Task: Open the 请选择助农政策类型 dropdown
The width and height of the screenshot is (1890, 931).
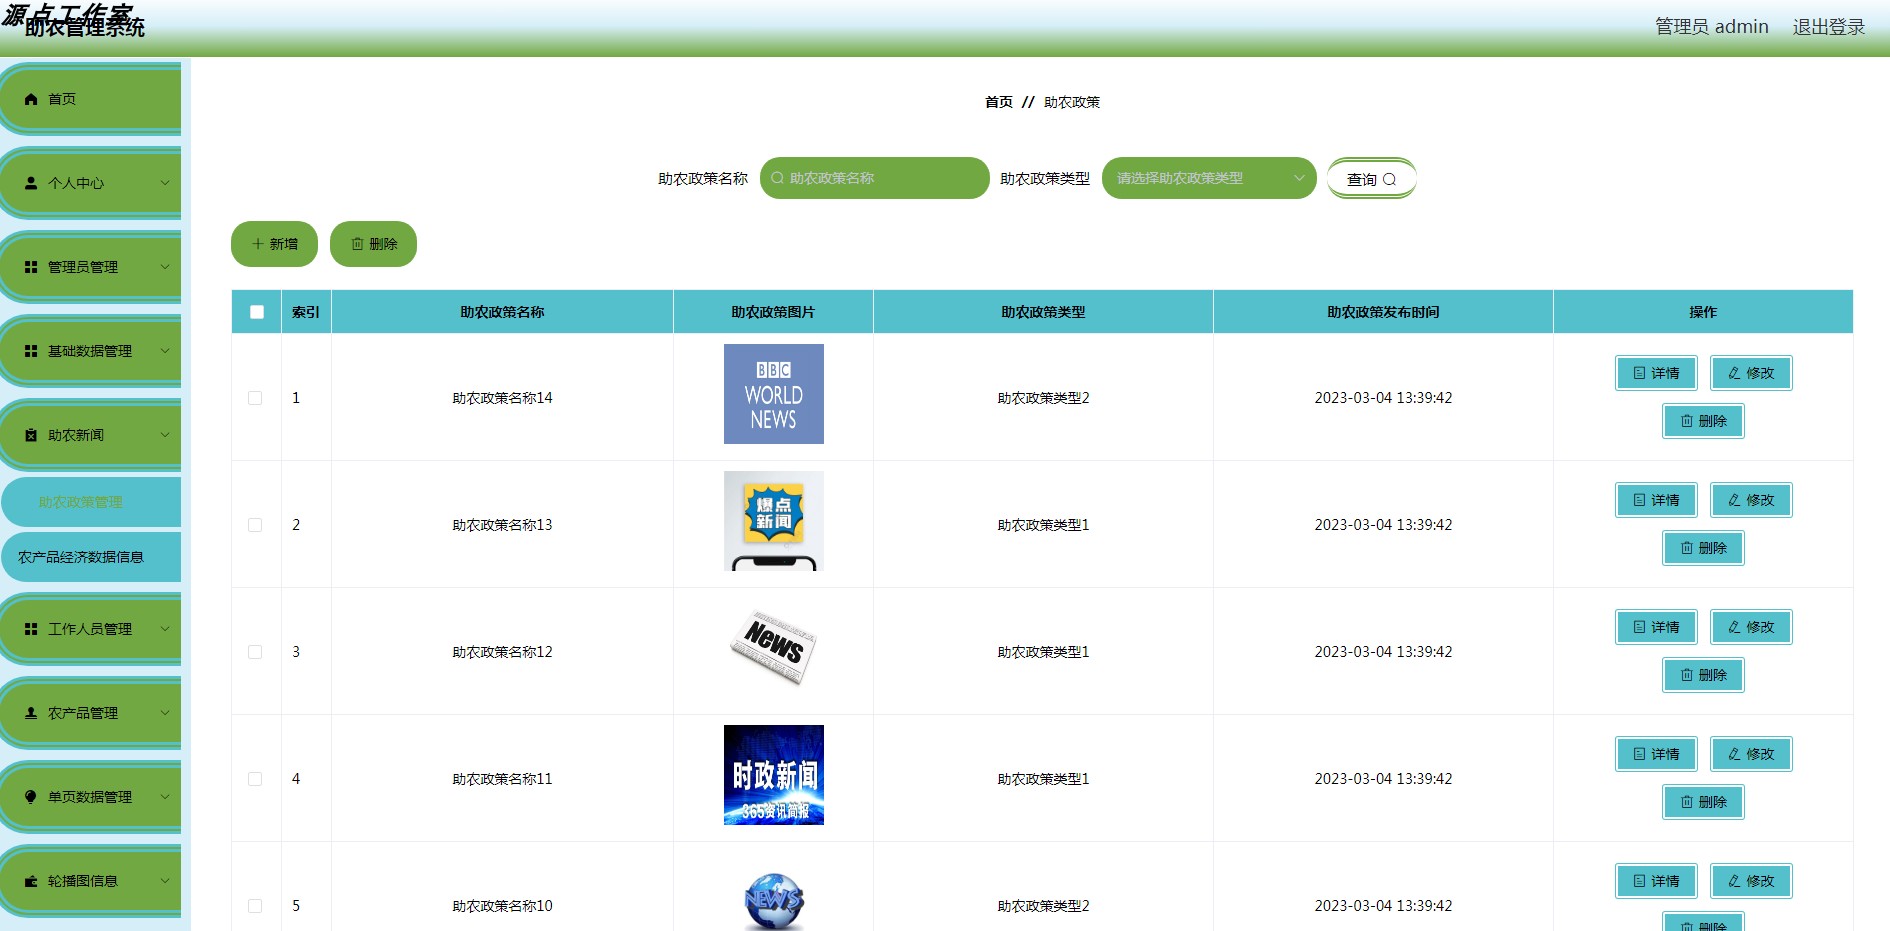Action: pos(1208,178)
